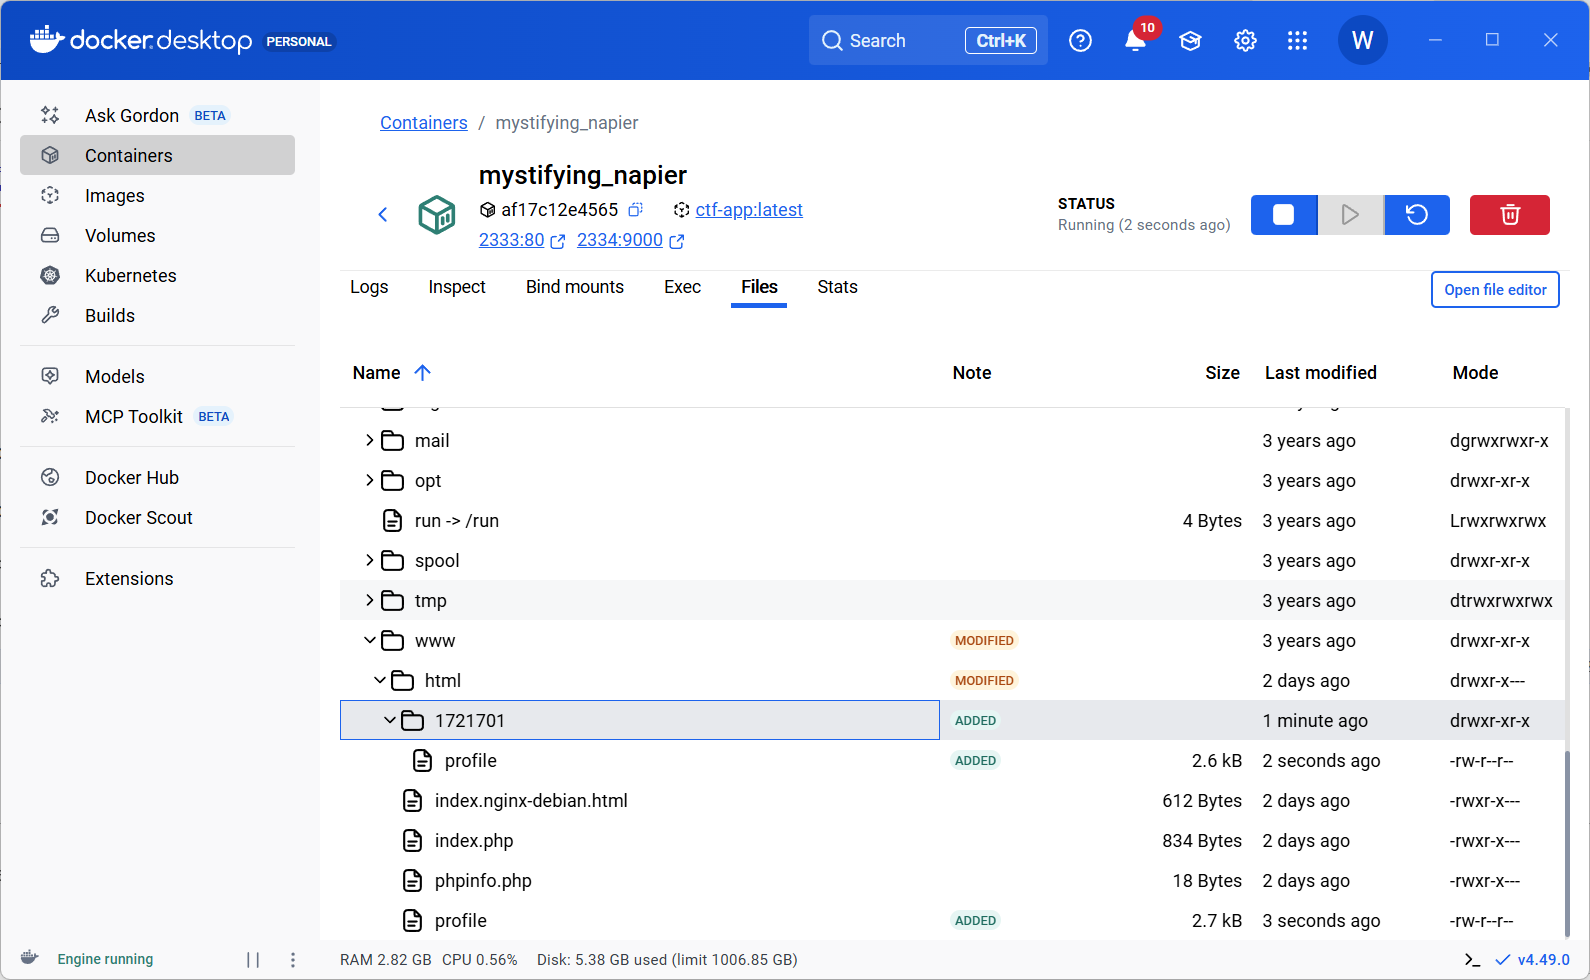Image resolution: width=1590 pixels, height=980 pixels.
Task: Expand the tmp folder
Action: click(370, 601)
